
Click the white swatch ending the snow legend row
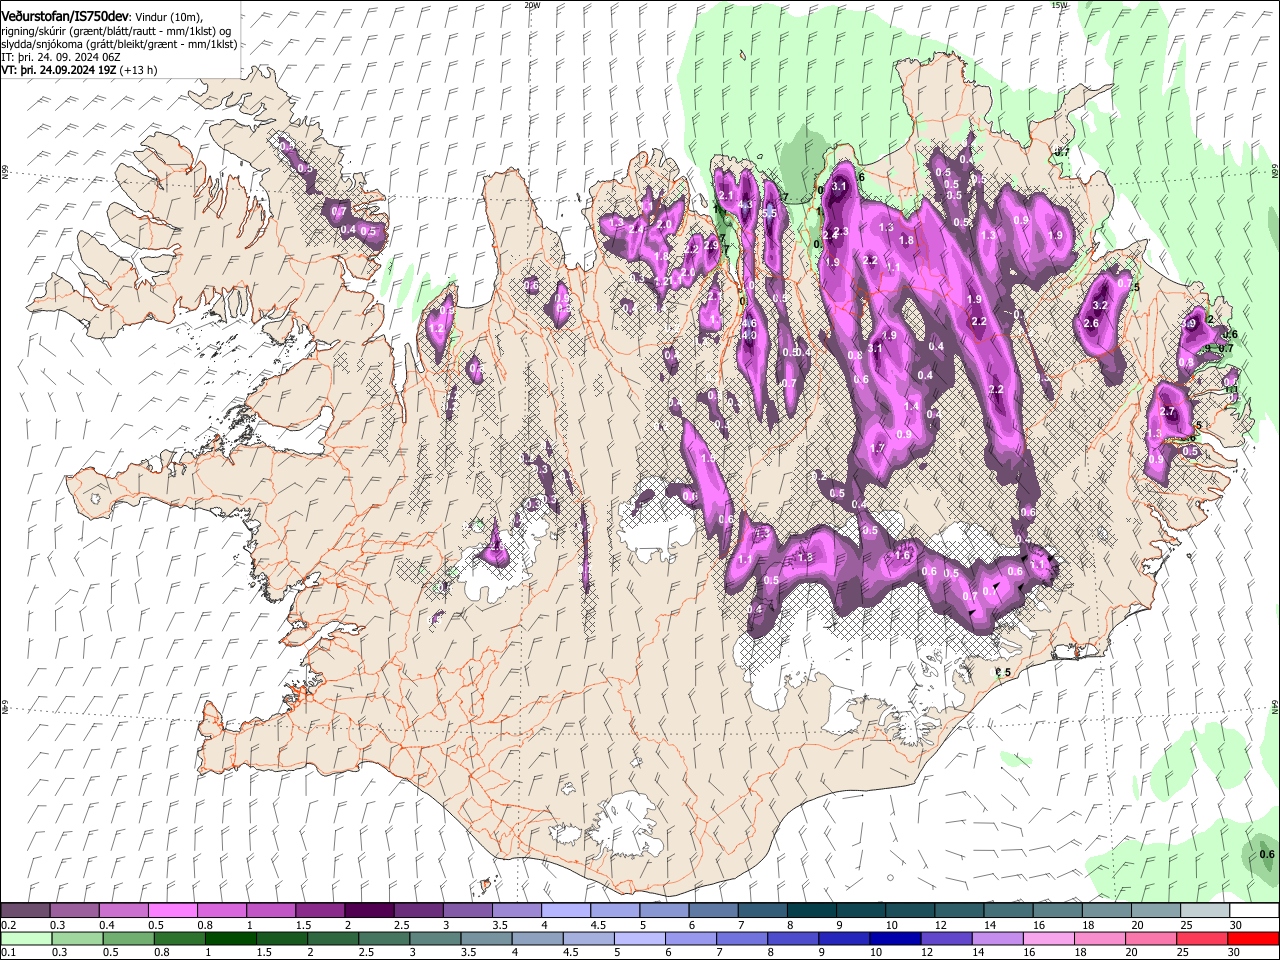click(1254, 911)
